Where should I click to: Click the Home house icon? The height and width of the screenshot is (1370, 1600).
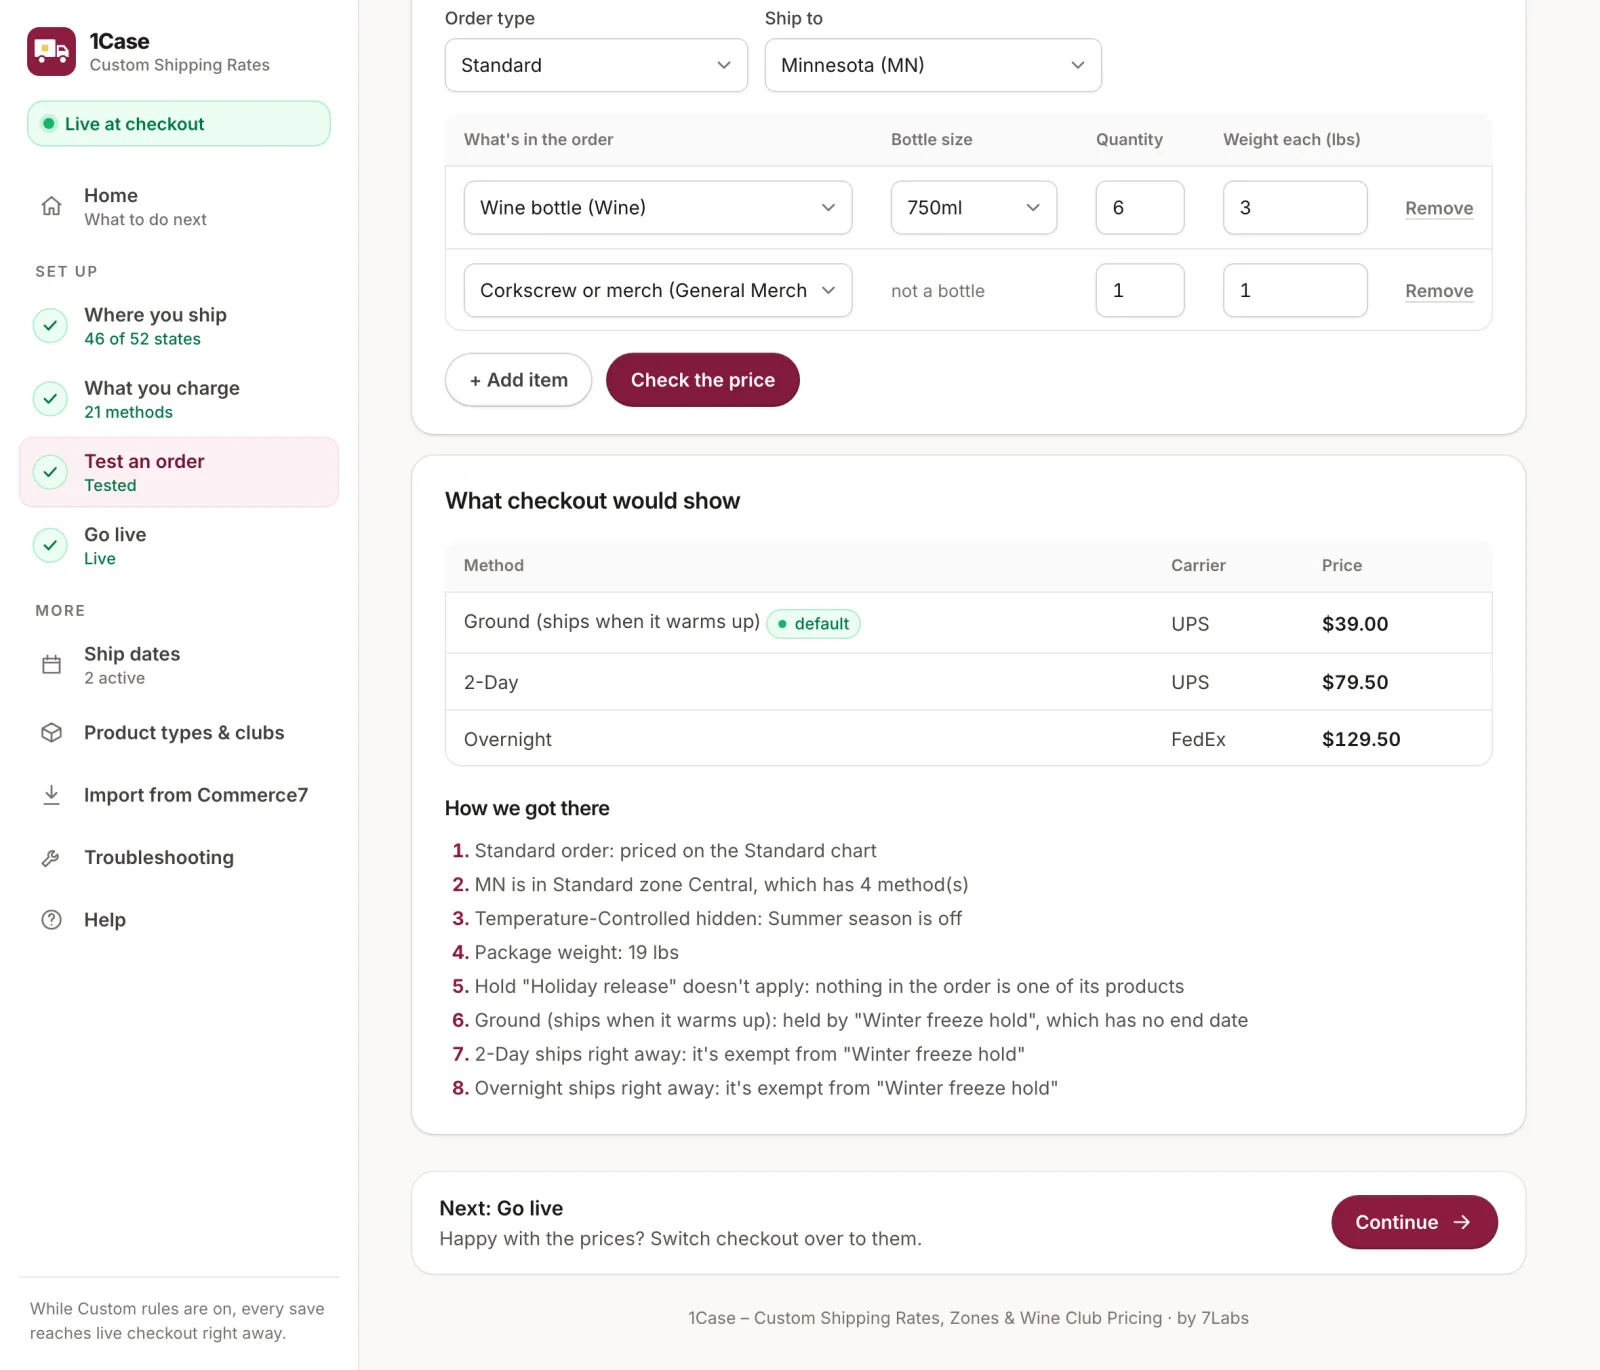51,206
